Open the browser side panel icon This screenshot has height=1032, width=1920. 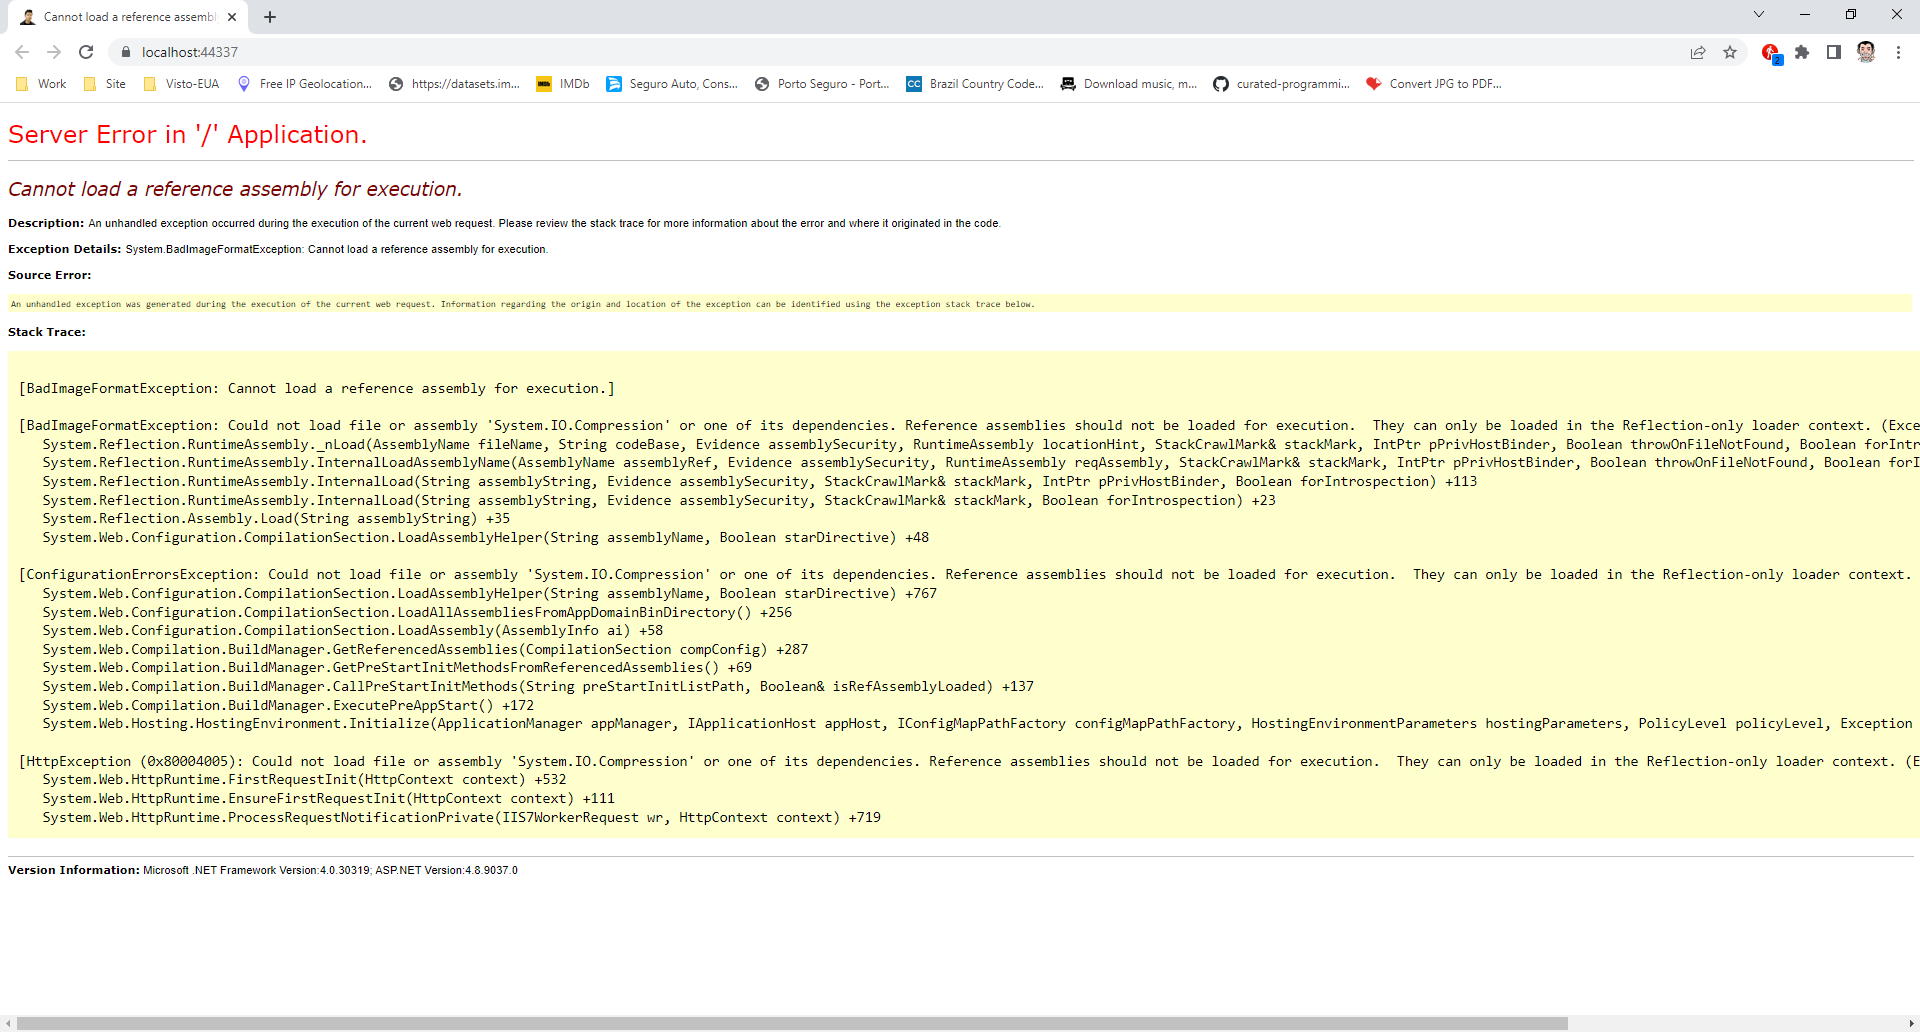1834,52
